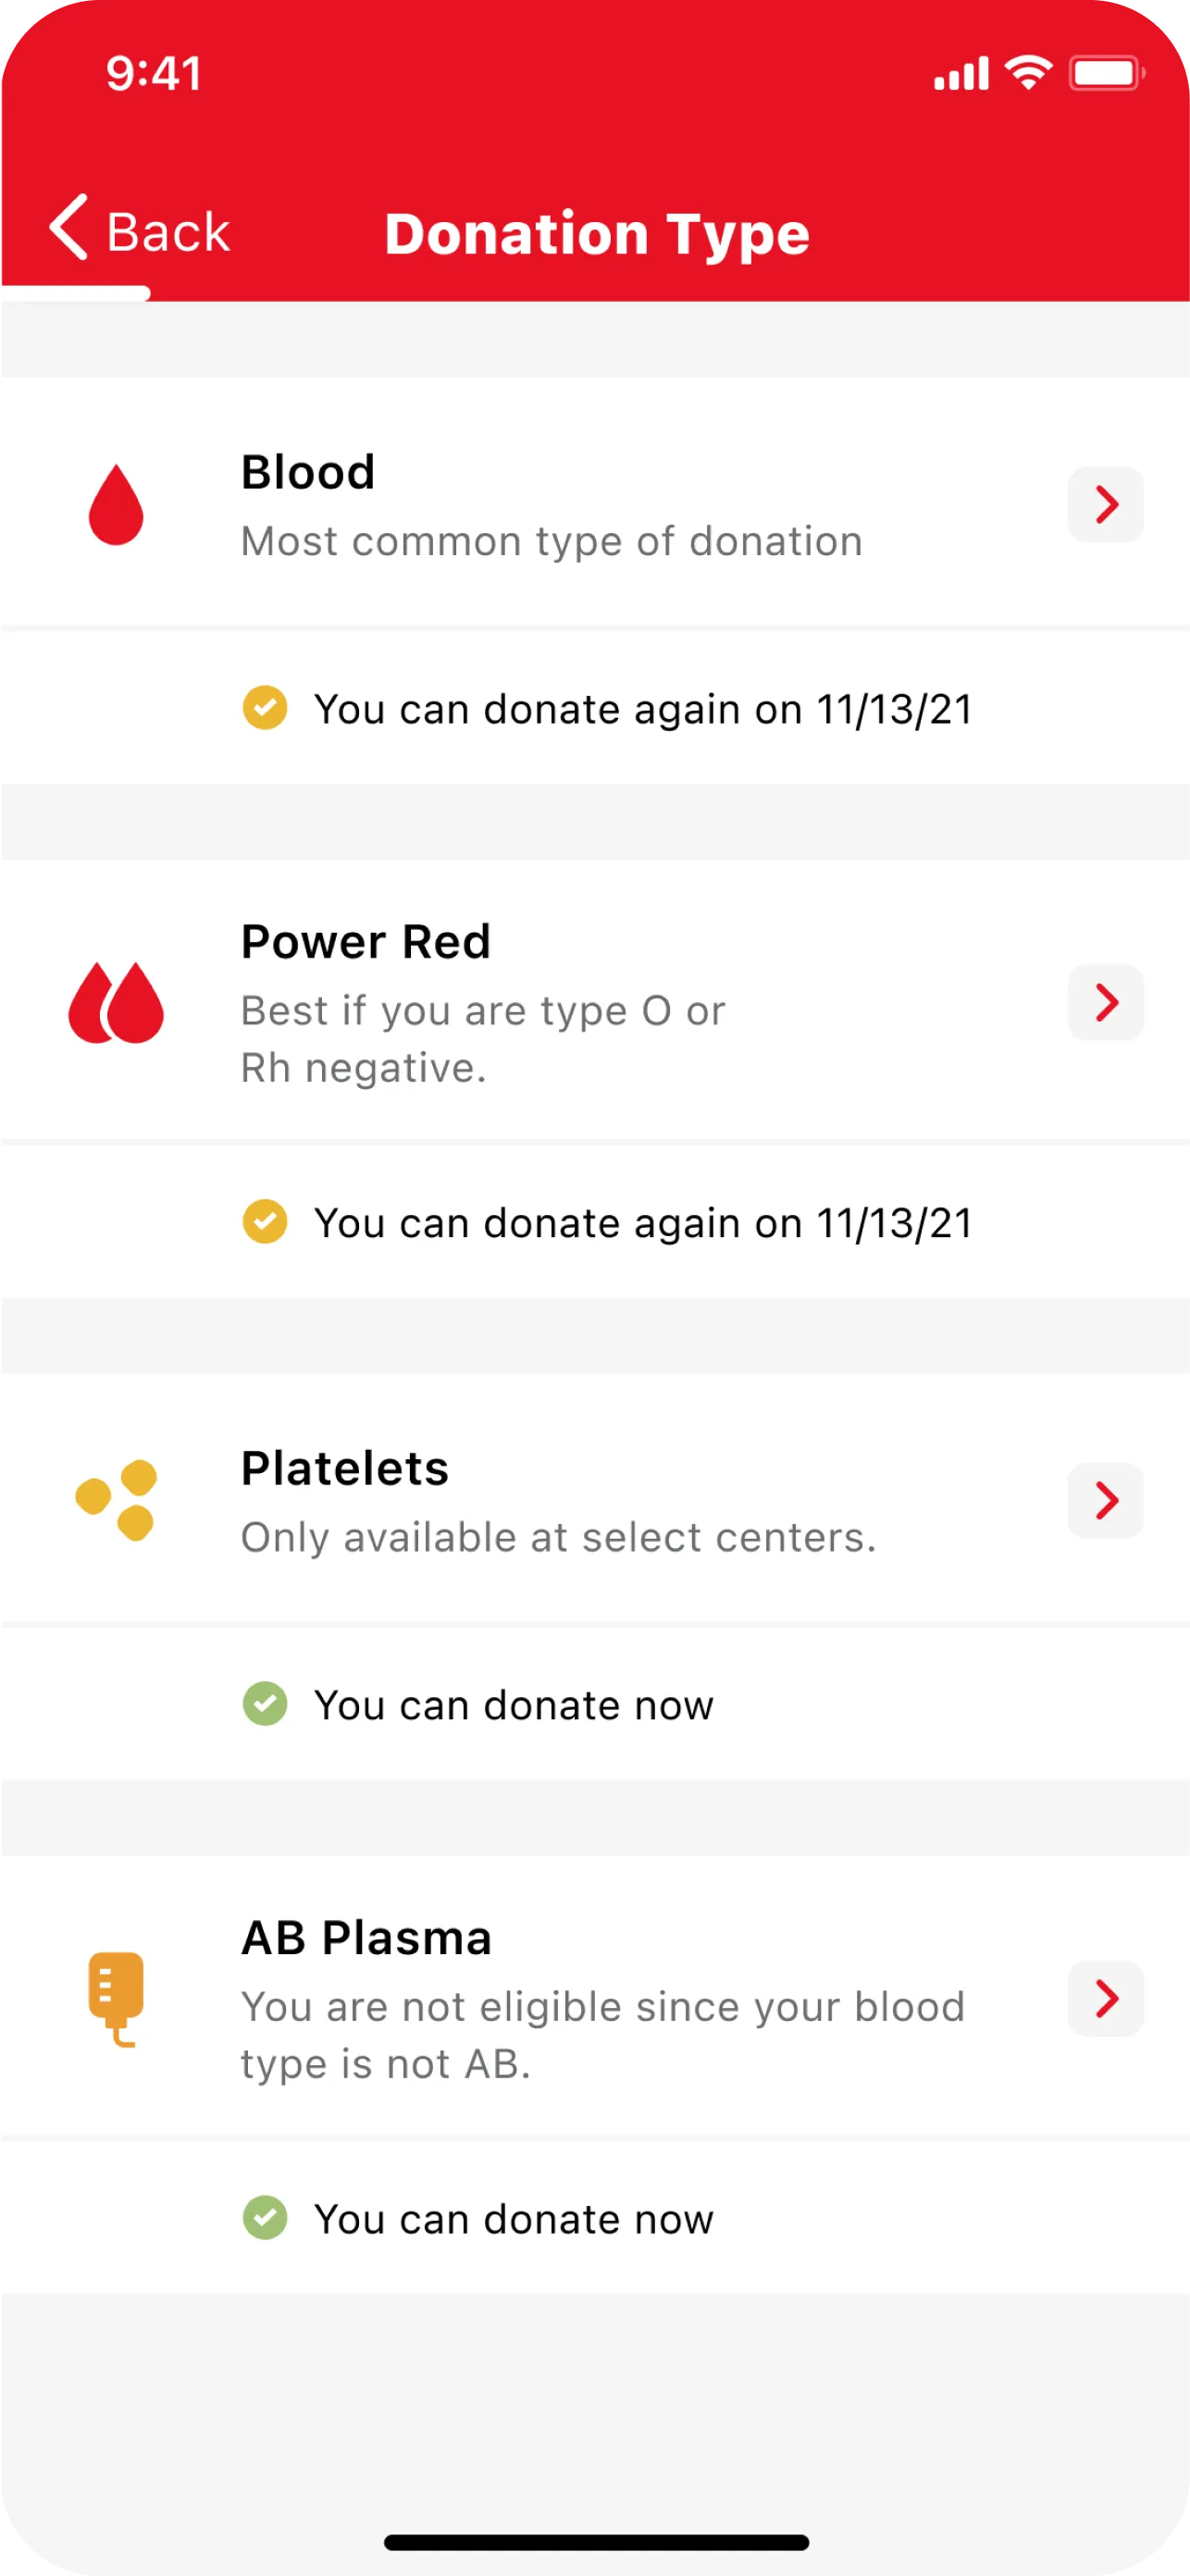
Task: Tap the orange AB Plasma bag icon
Action: 116,1998
